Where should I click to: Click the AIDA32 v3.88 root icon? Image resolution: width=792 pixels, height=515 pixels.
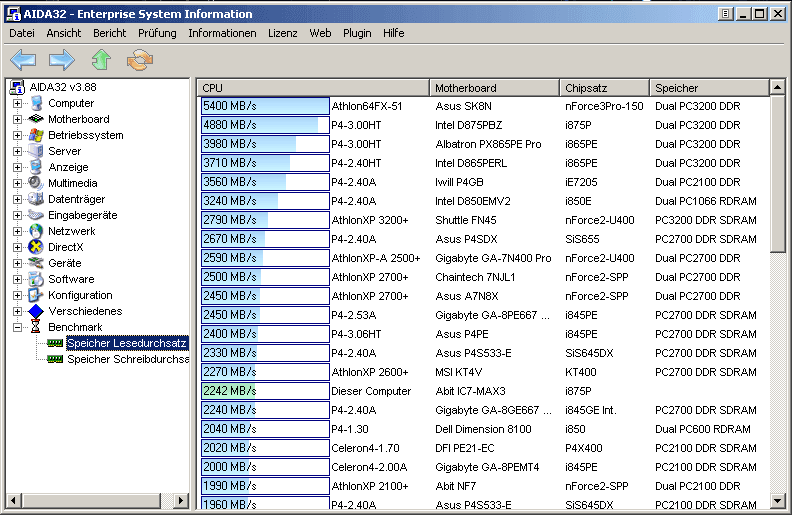point(17,87)
